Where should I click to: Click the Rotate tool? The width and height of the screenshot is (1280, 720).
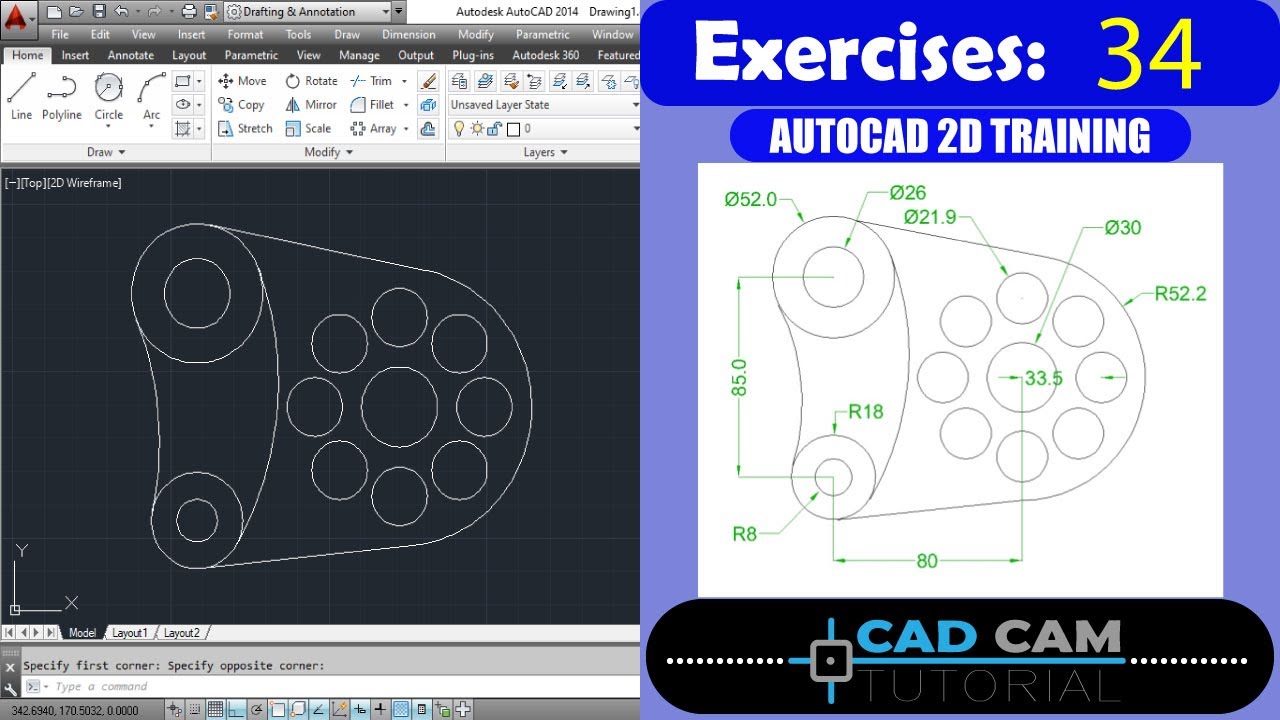coord(311,81)
